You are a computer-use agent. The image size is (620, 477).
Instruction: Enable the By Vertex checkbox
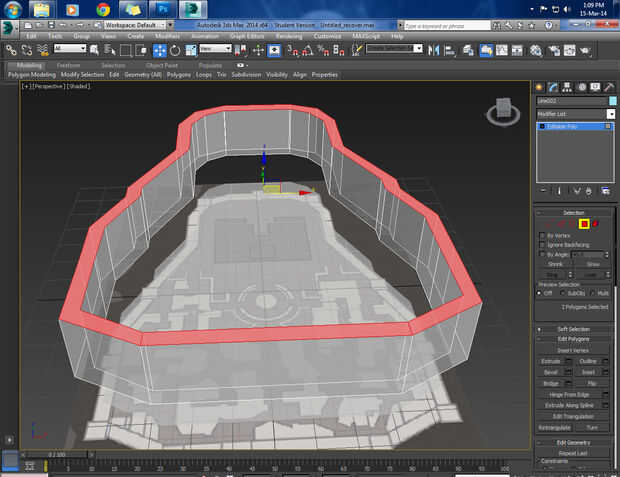(543, 236)
